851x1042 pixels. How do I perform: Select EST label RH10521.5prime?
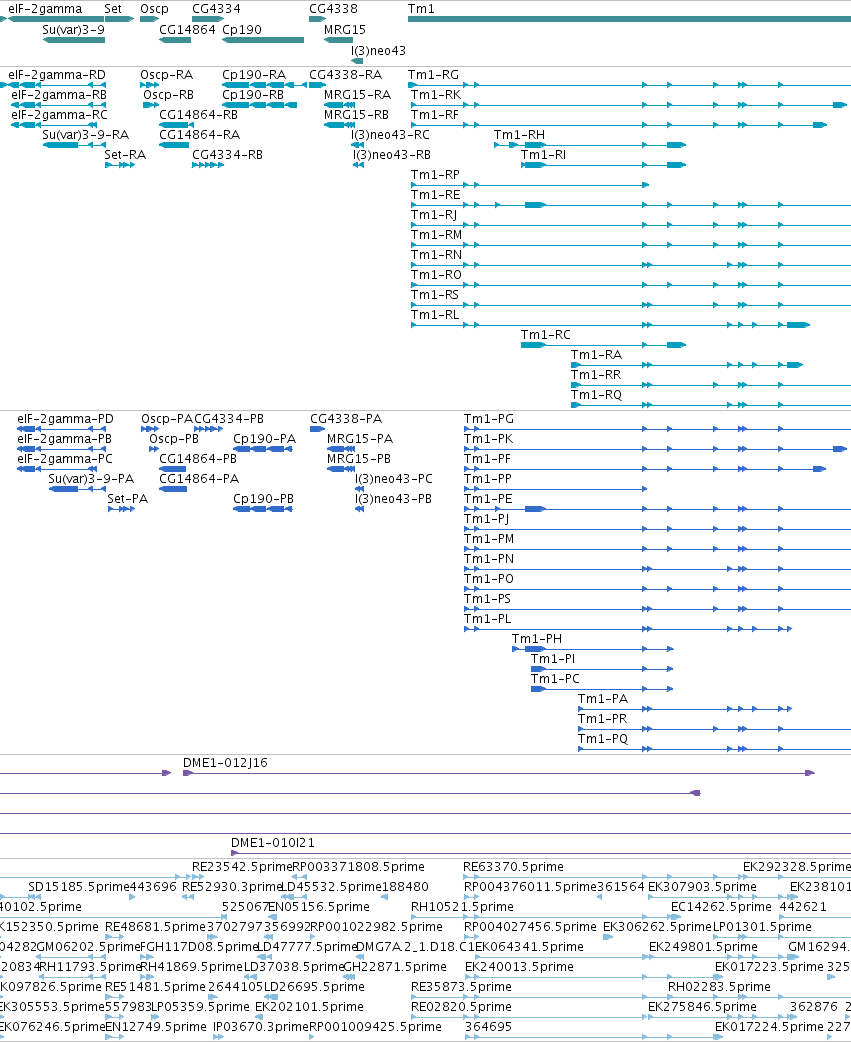[x=462, y=906]
